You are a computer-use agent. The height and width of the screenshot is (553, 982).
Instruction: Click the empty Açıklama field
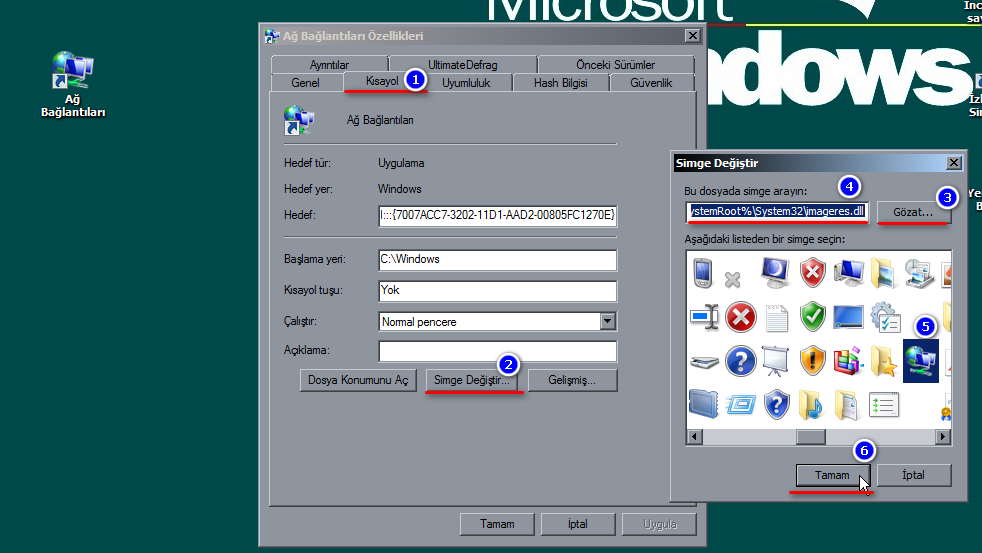pyautogui.click(x=497, y=351)
